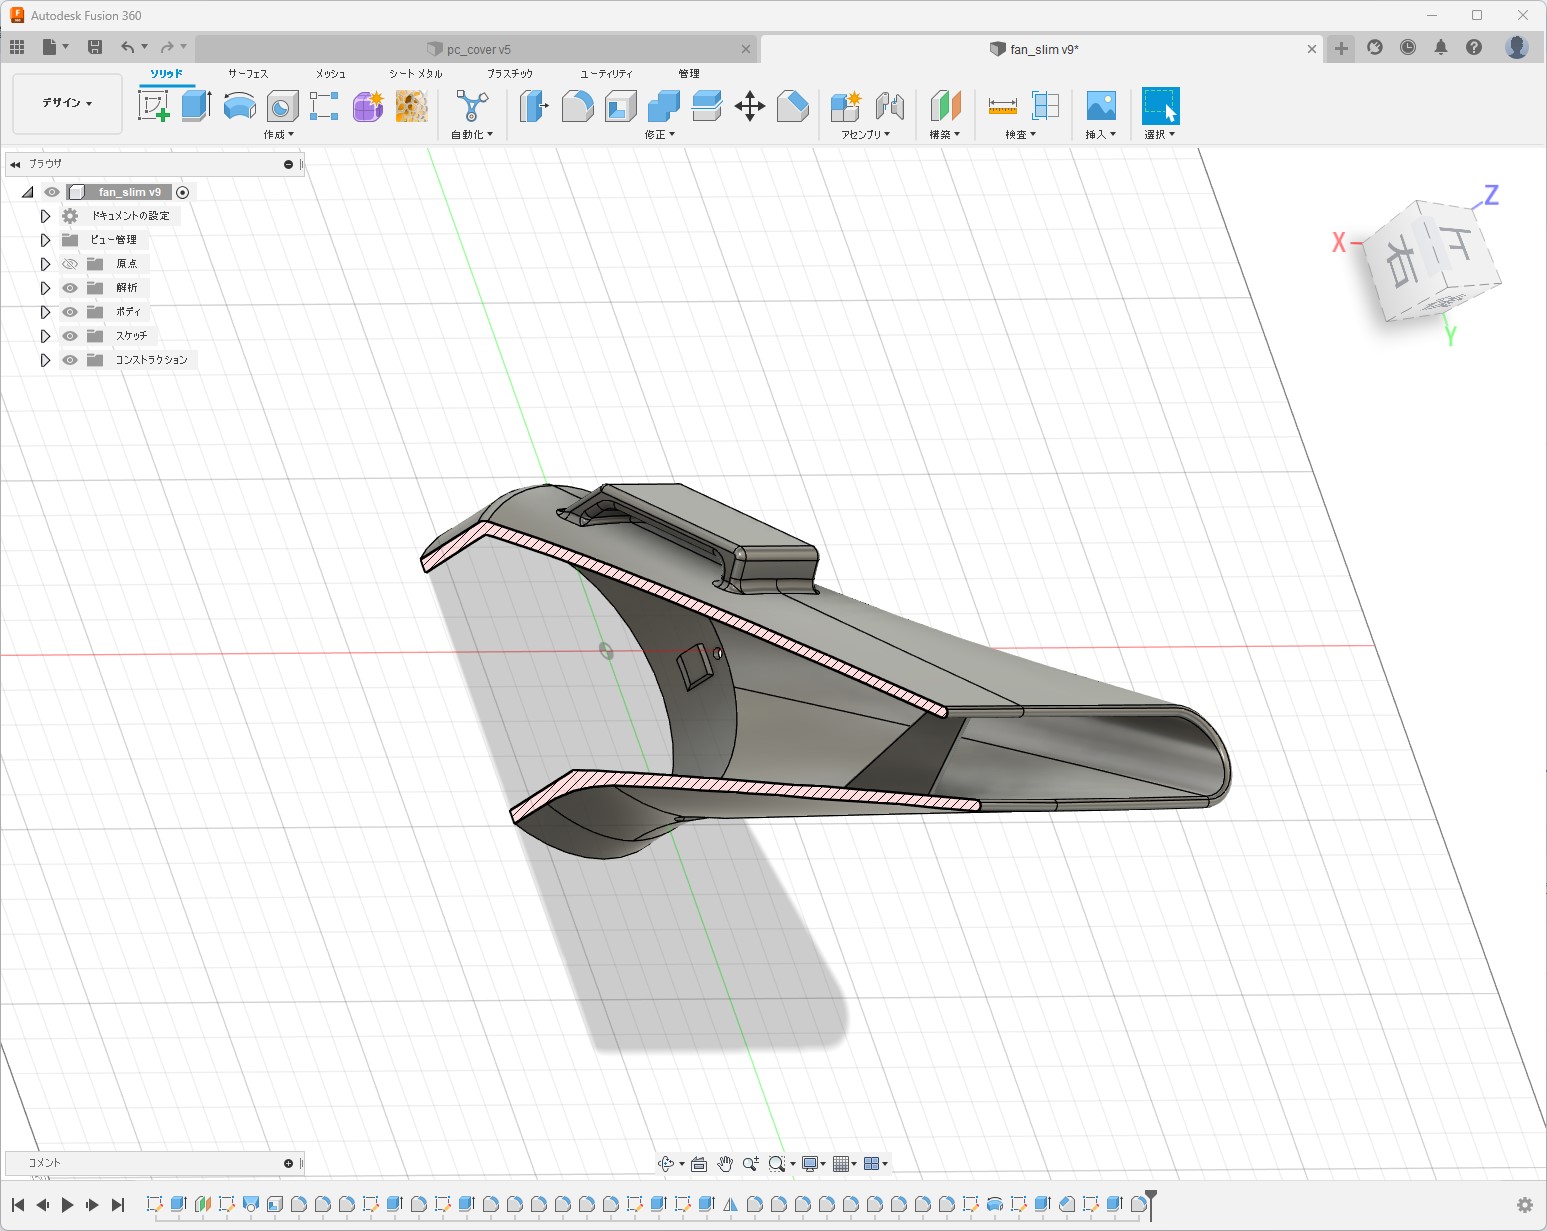
Task: Click the Save icon
Action: (95, 47)
